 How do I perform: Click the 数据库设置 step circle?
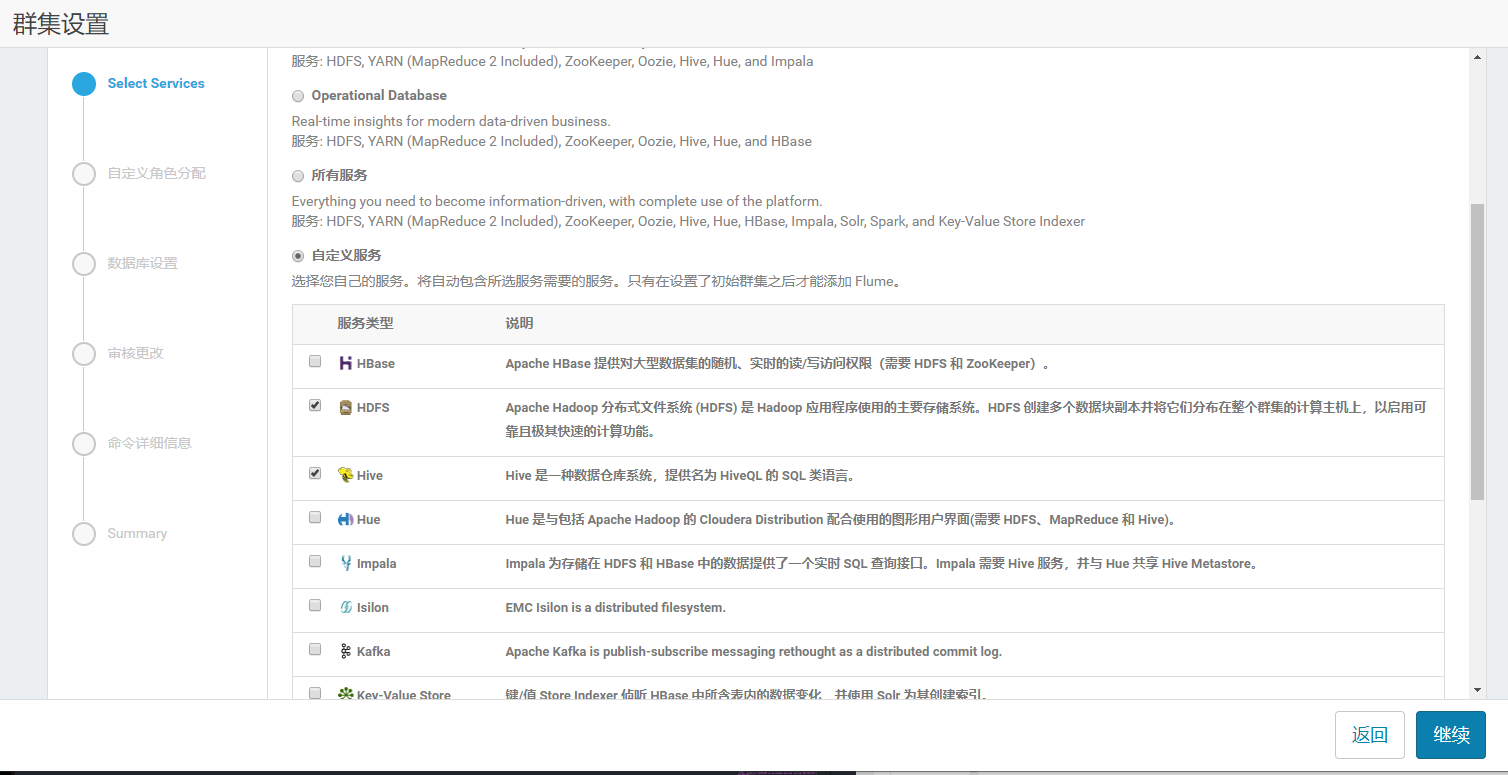pos(84,264)
